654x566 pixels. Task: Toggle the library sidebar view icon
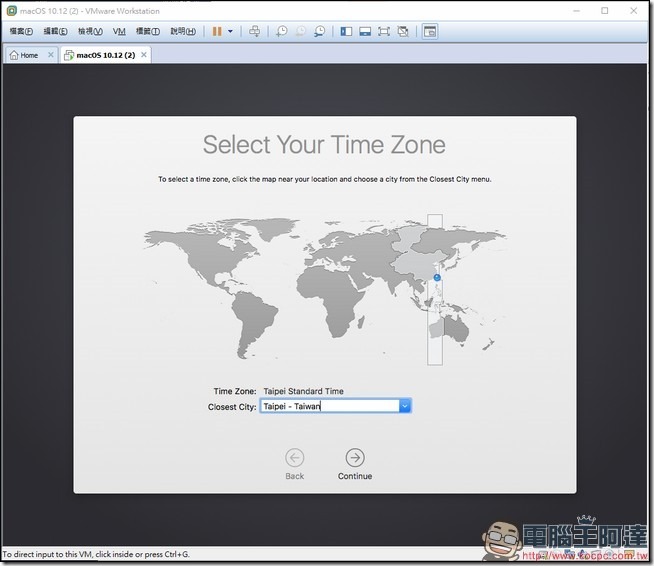point(346,31)
